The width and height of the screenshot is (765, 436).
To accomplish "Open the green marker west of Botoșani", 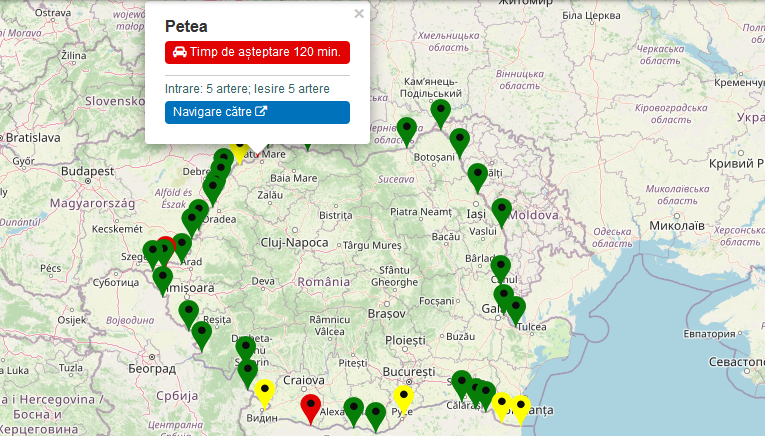I will tap(406, 129).
